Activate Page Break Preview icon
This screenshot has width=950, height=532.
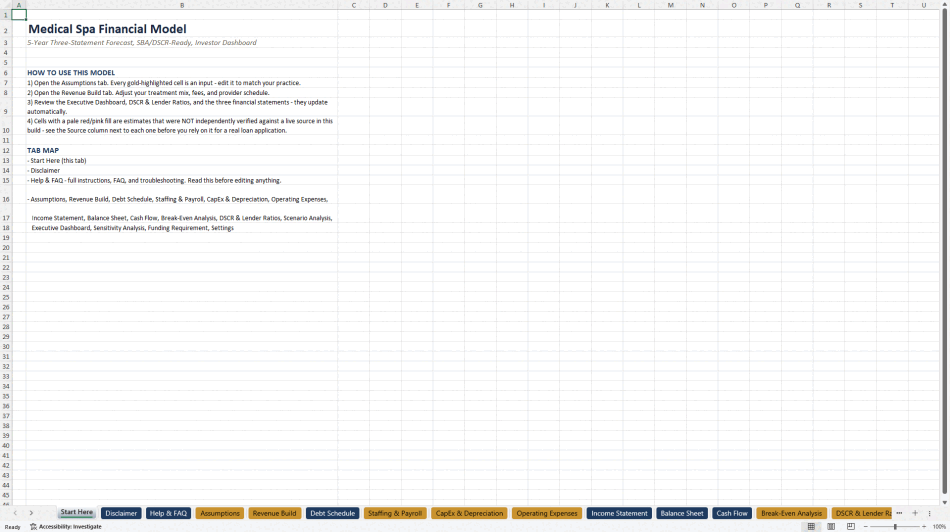coord(851,527)
